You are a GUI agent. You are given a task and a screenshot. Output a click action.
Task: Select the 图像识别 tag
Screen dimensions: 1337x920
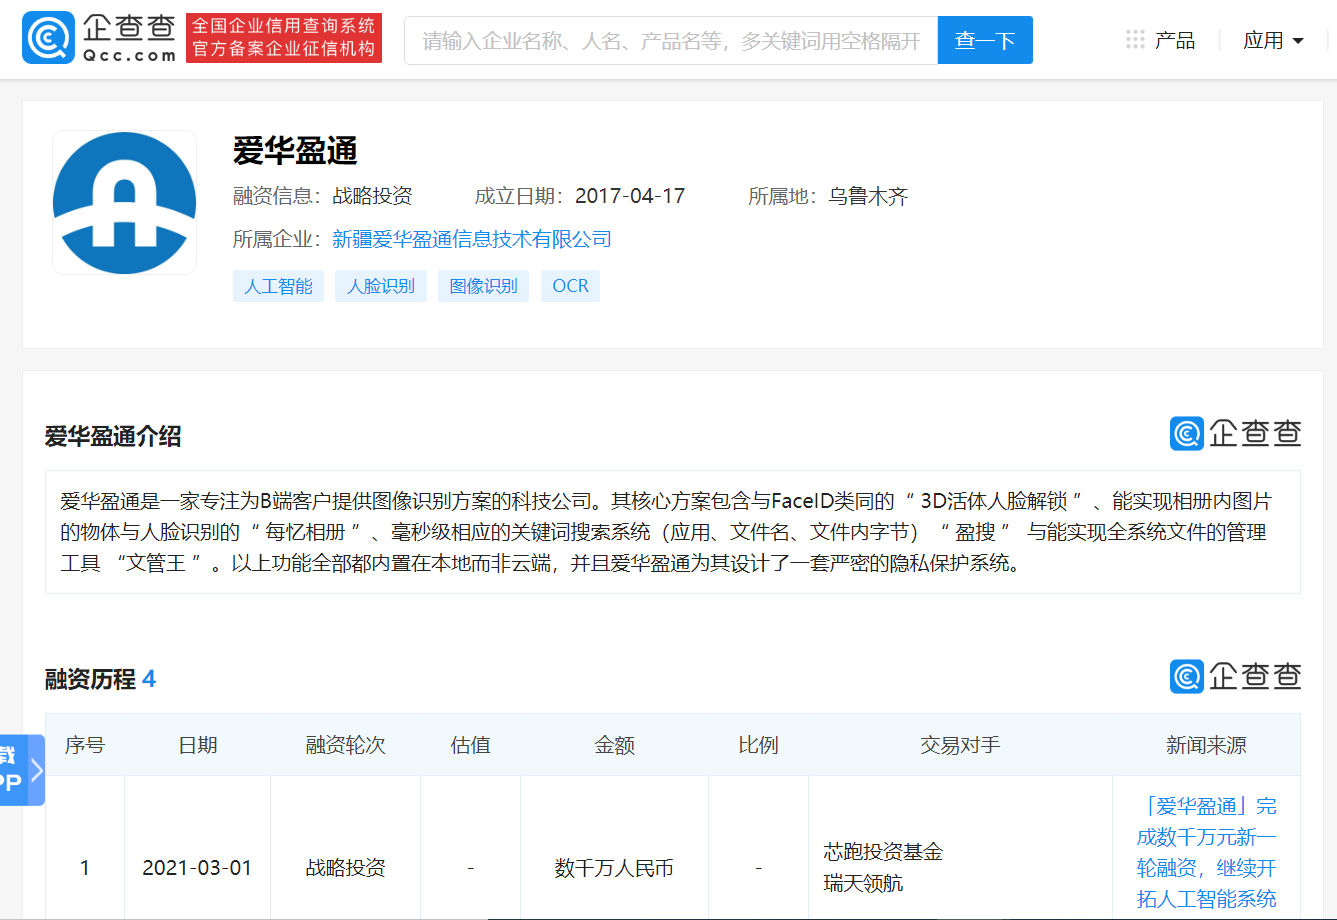click(x=483, y=286)
